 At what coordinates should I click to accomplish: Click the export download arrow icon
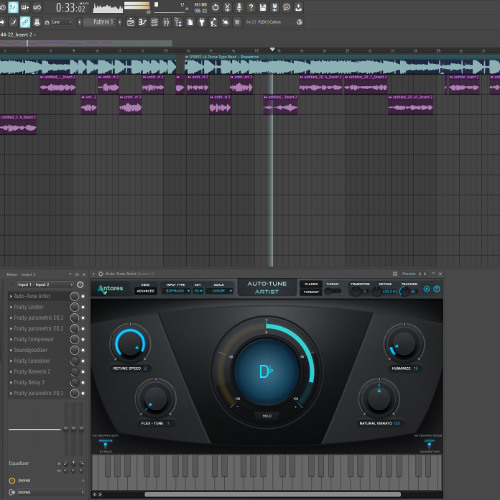tap(298, 7)
